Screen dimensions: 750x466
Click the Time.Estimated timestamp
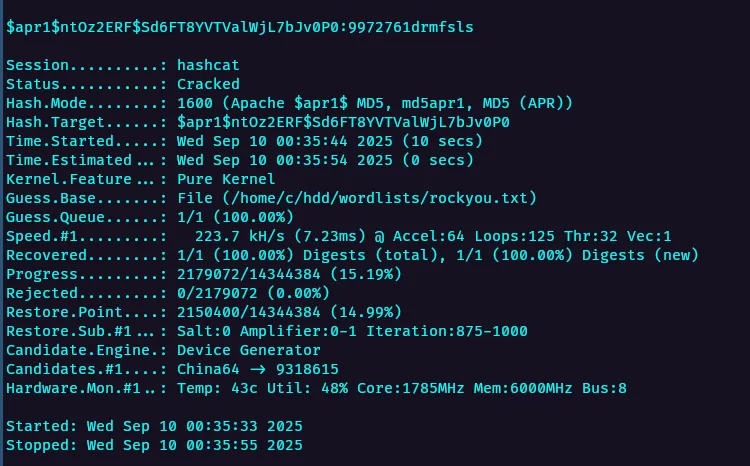pos(304,160)
